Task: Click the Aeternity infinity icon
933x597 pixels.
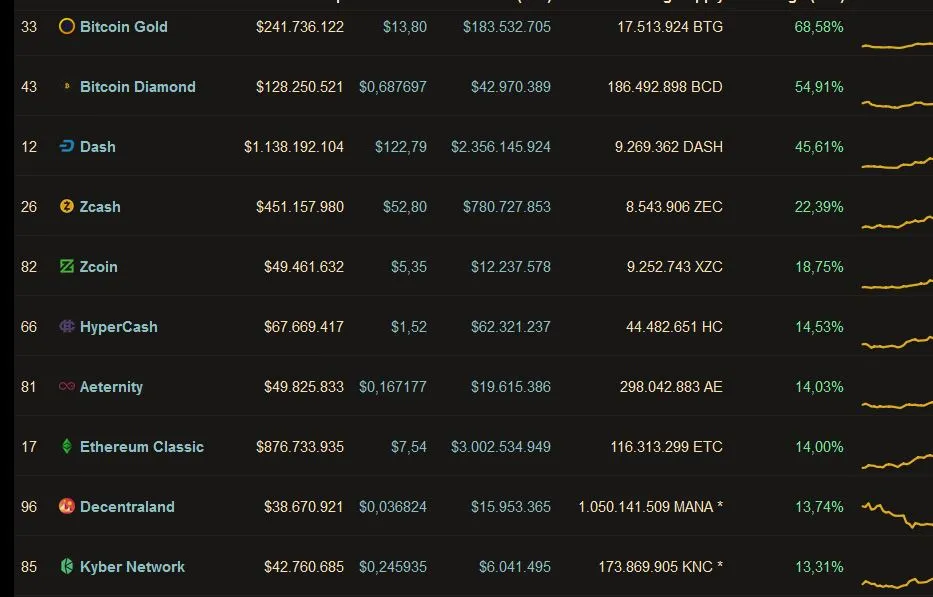Action: (67, 386)
